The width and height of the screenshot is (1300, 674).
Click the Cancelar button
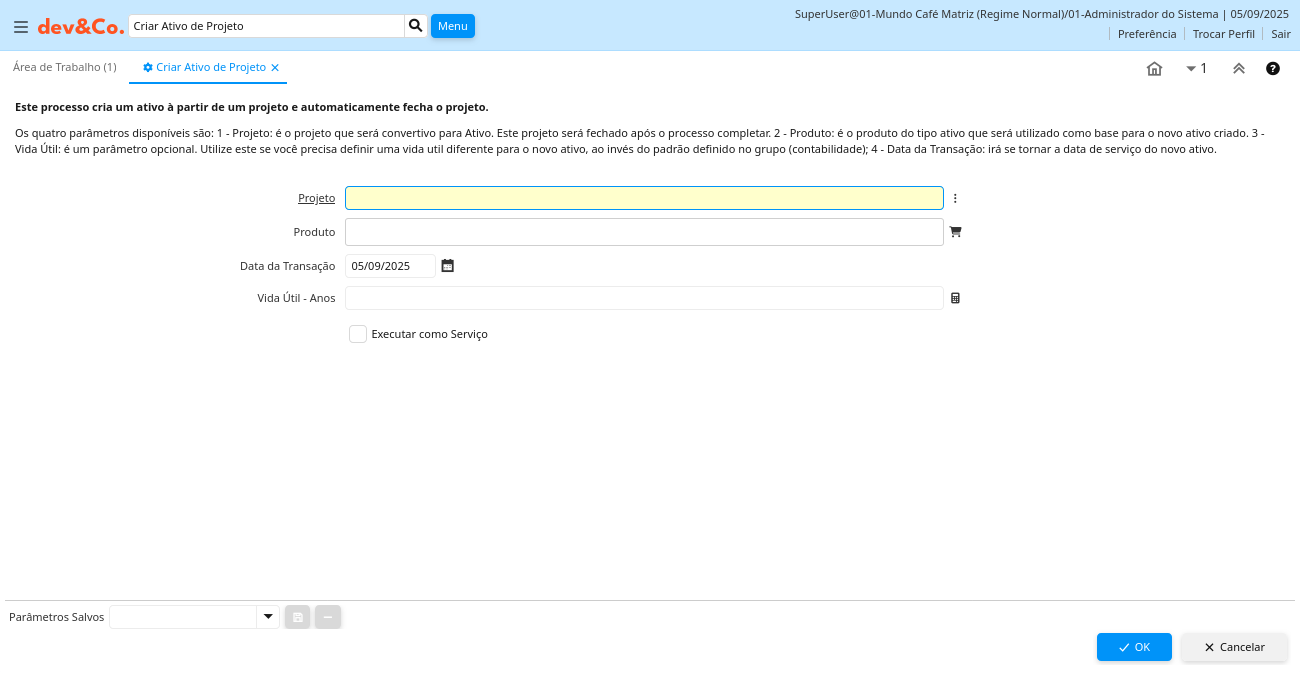(x=1234, y=647)
